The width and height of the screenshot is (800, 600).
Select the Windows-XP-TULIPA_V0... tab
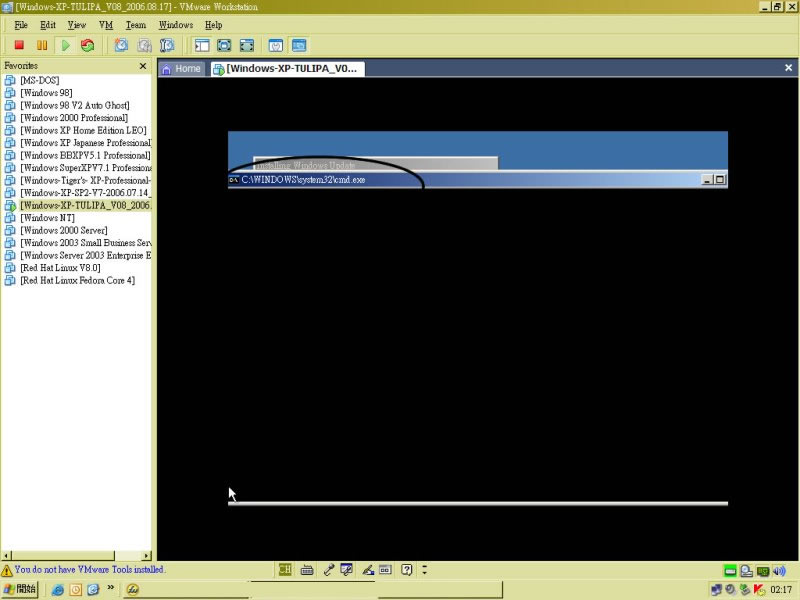(287, 69)
